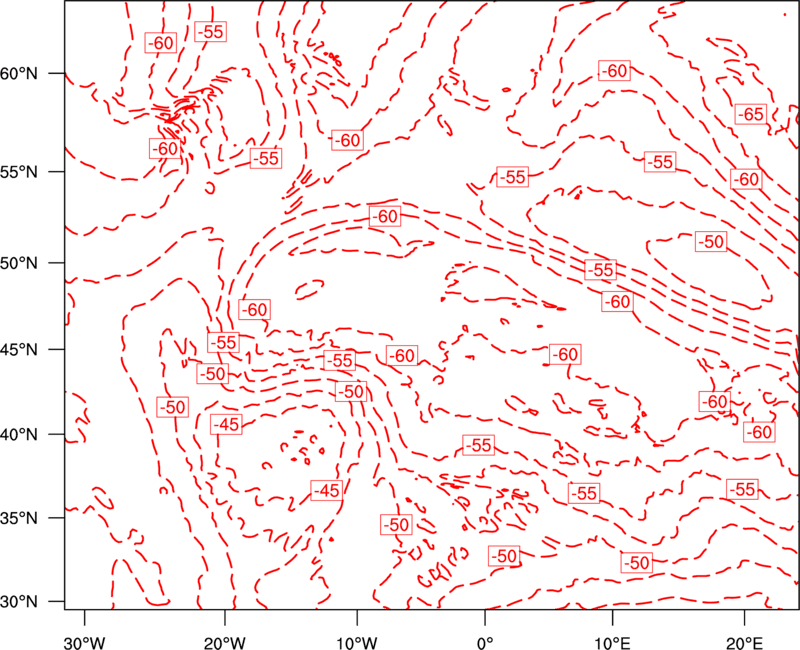The width and height of the screenshot is (800, 650).
Task: Click the 30°W longitude axis label
Action: [84, 642]
